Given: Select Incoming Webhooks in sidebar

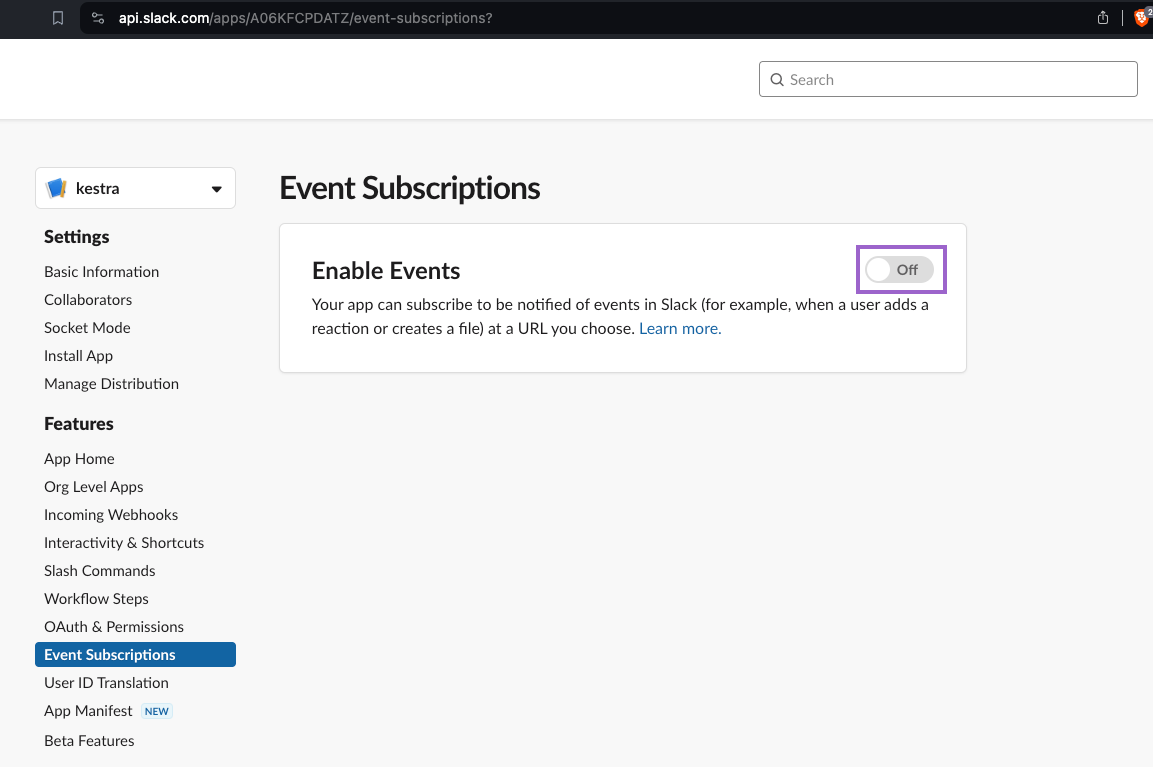Looking at the screenshot, I should [111, 515].
